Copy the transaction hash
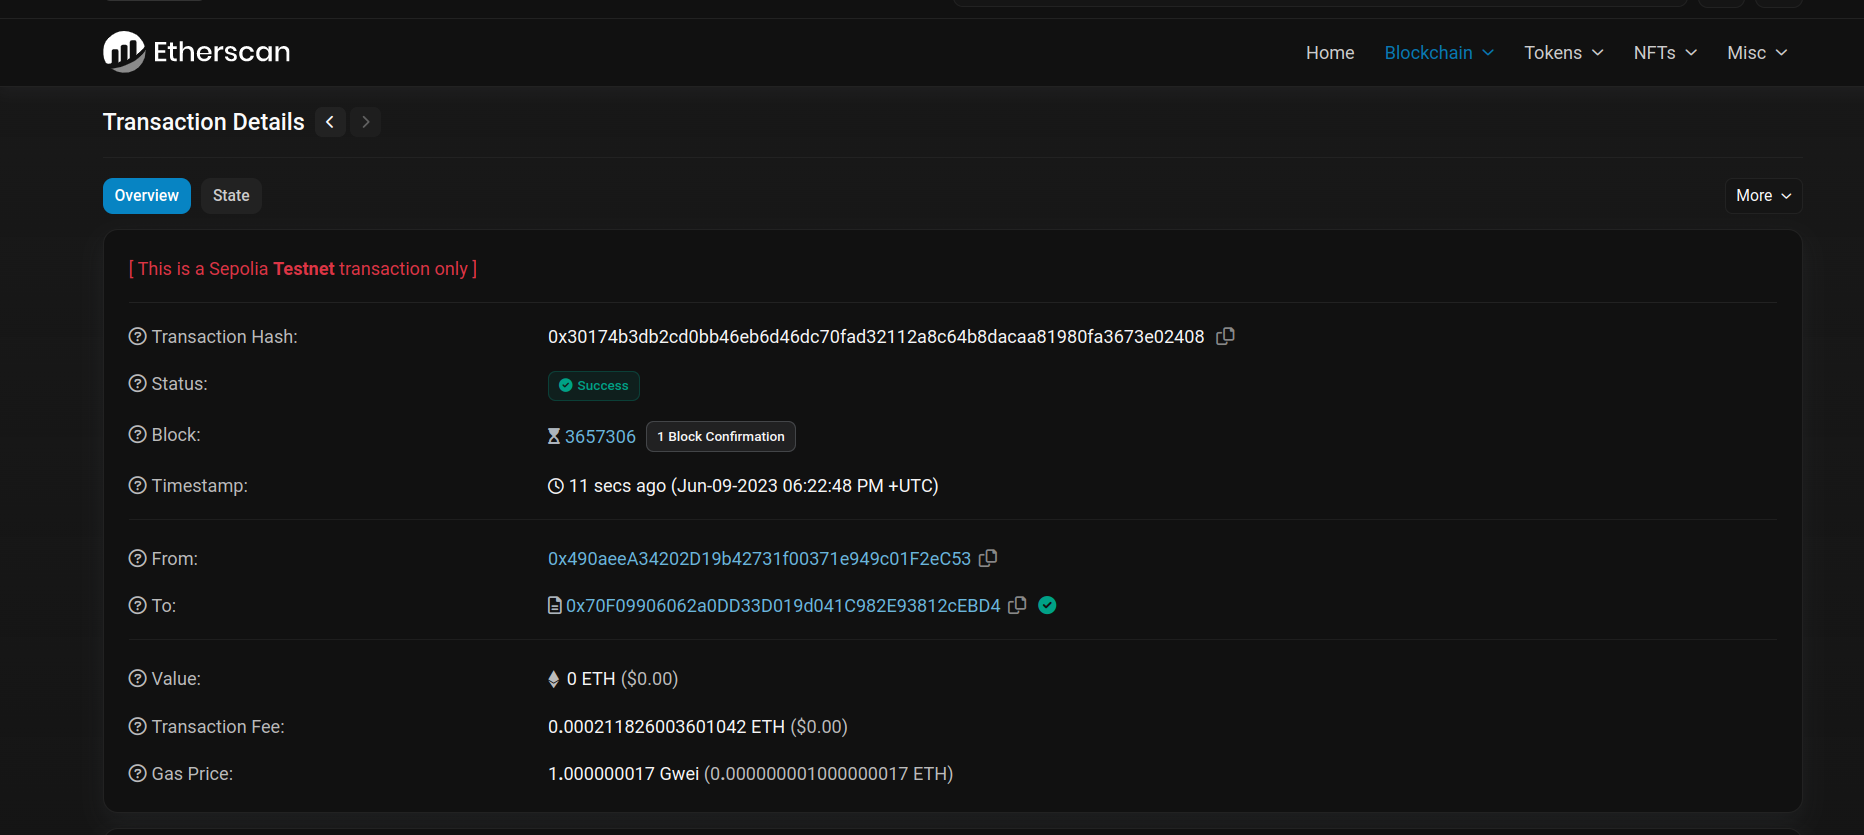The height and width of the screenshot is (835, 1864). tap(1225, 336)
